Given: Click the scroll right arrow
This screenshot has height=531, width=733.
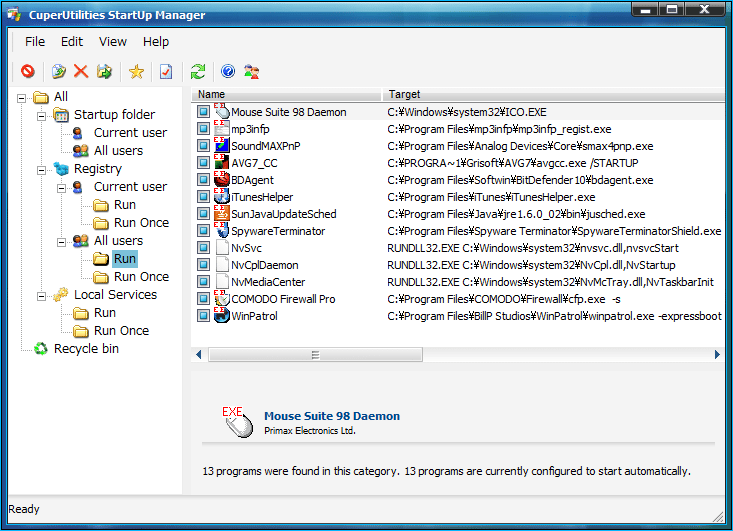Looking at the screenshot, I should tap(717, 355).
